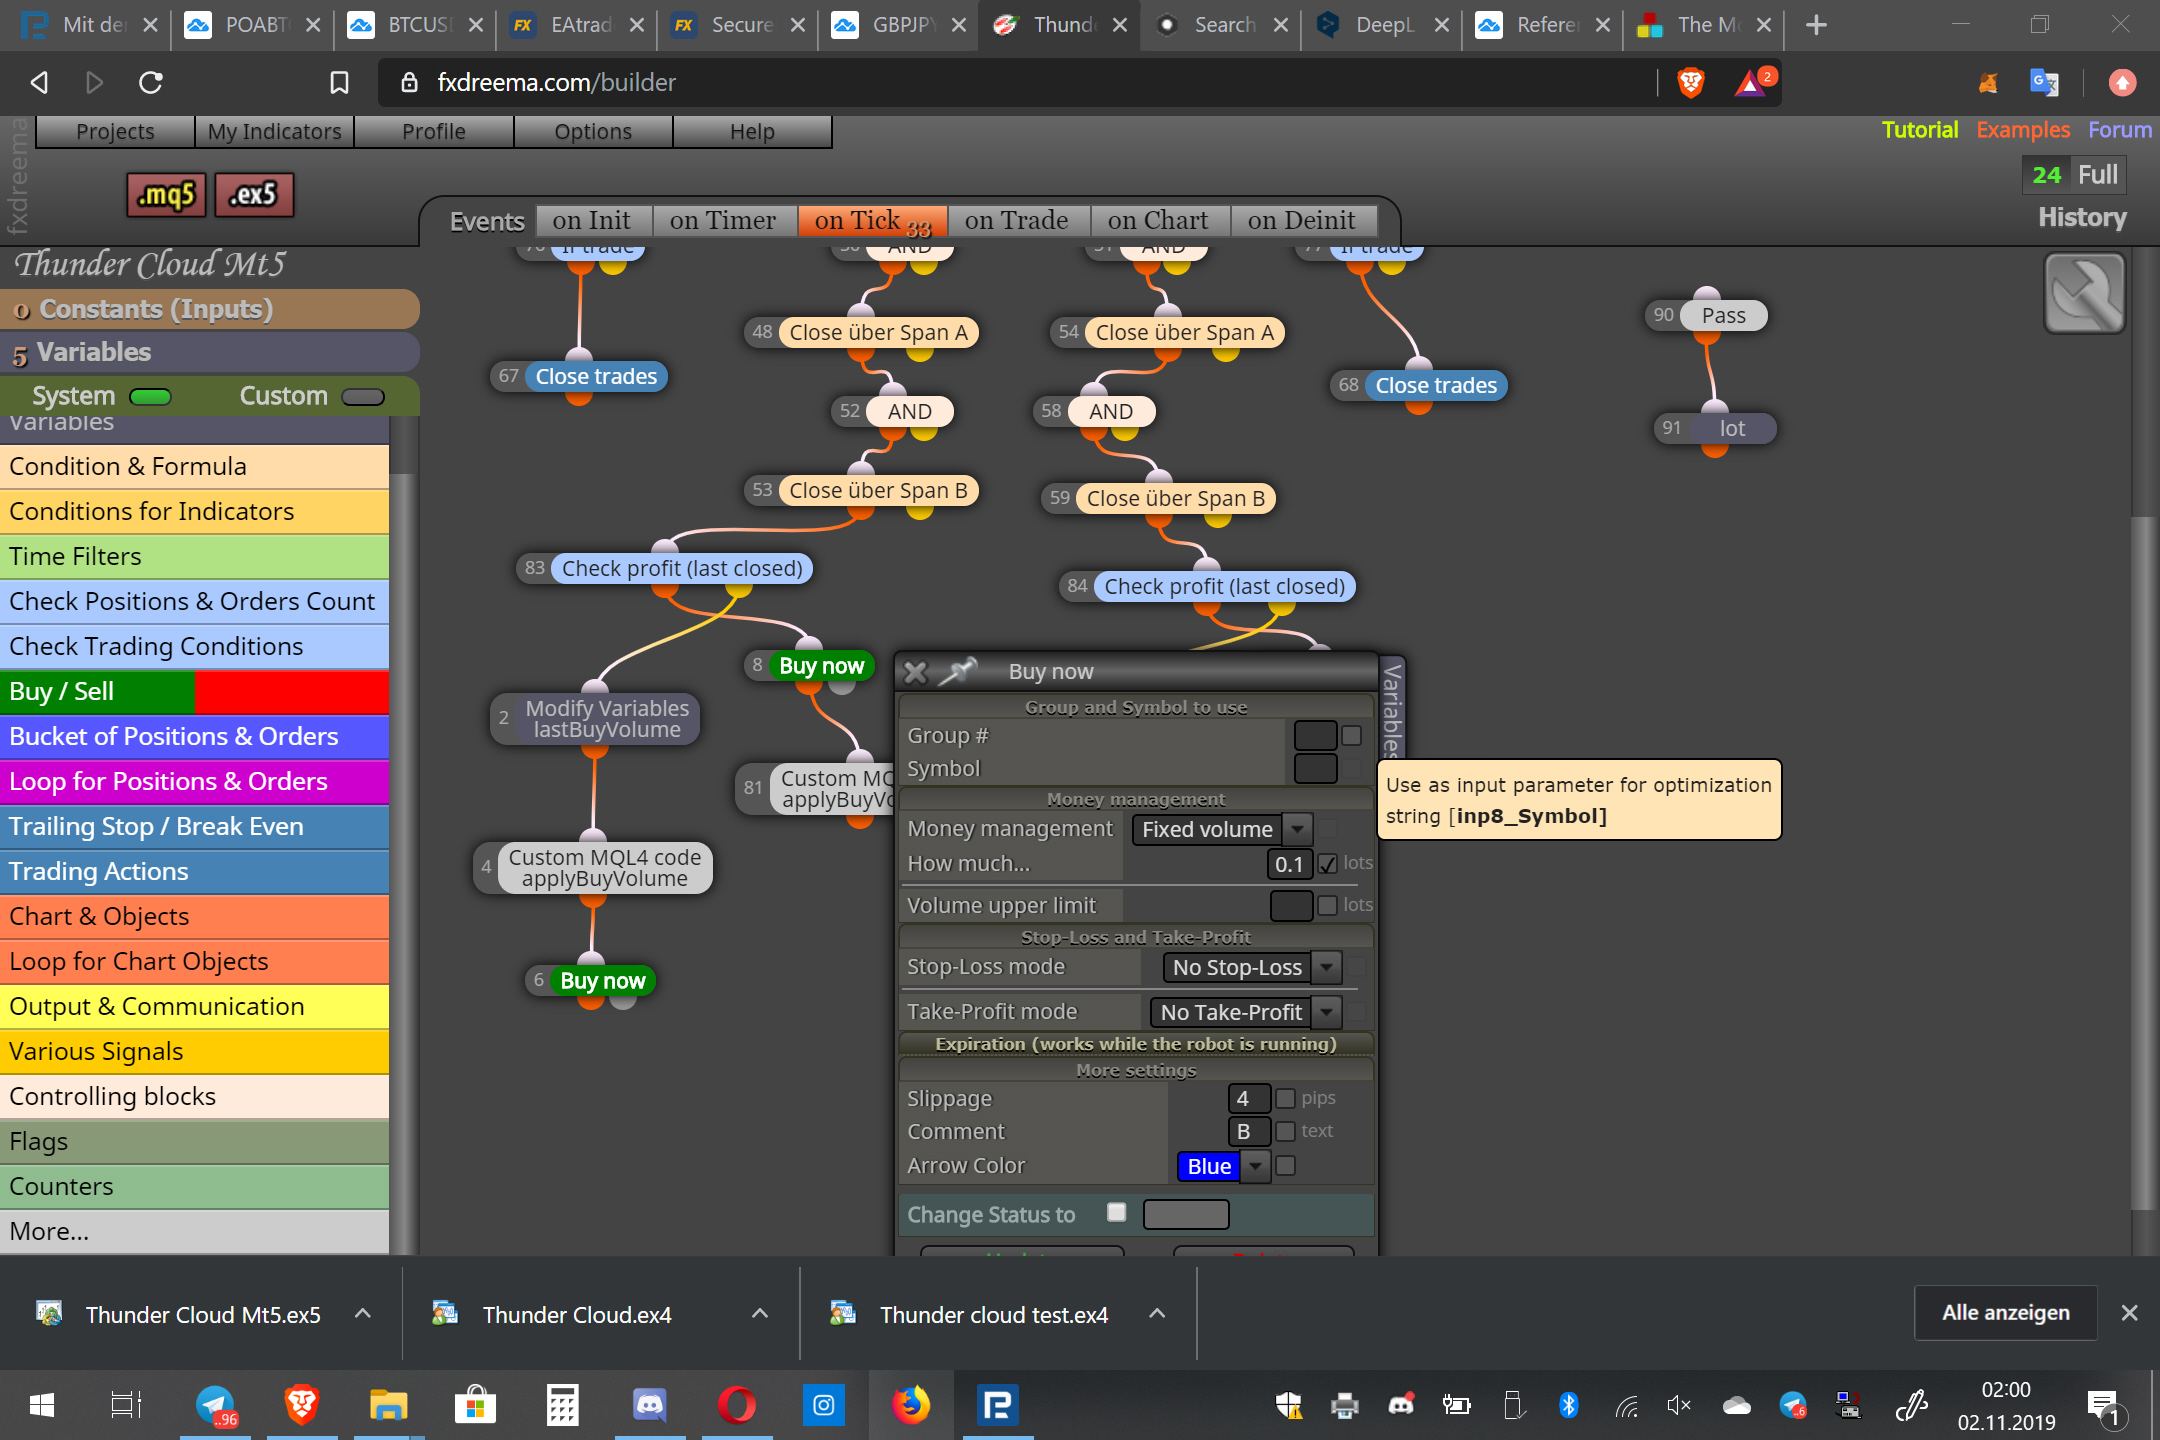Enable the Change Status to checkbox
The image size is (2160, 1440).
point(1117,1213)
